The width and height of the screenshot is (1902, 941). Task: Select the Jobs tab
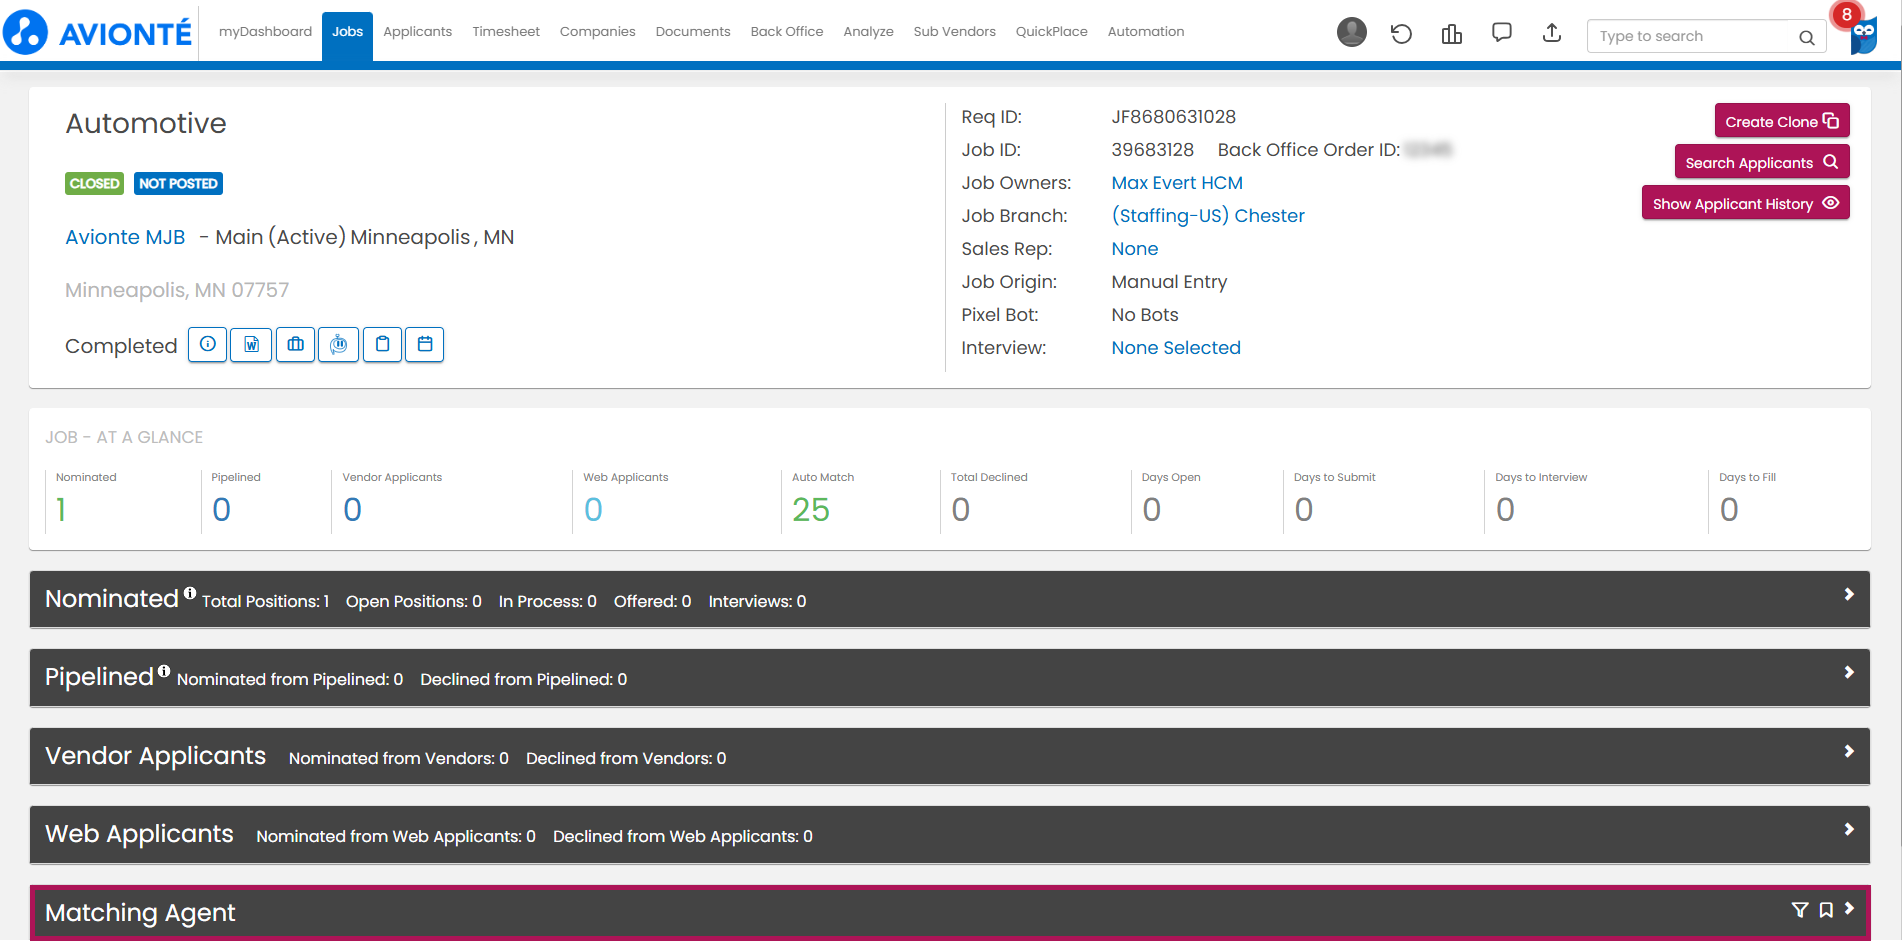[347, 36]
